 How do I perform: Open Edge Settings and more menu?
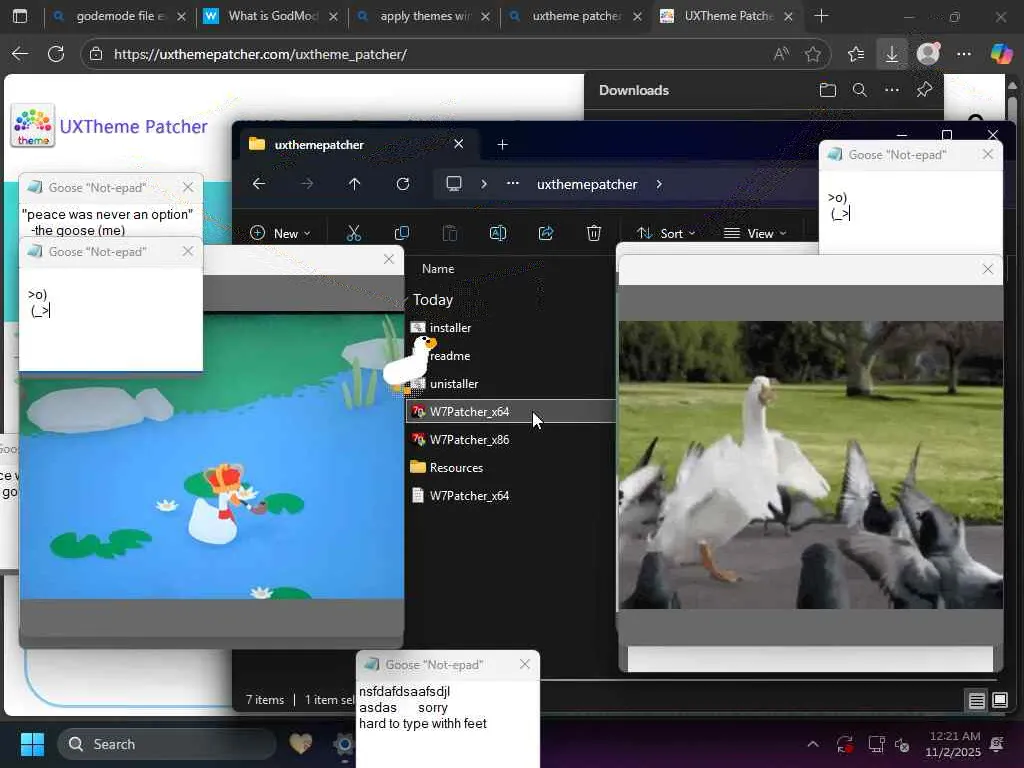pos(964,54)
